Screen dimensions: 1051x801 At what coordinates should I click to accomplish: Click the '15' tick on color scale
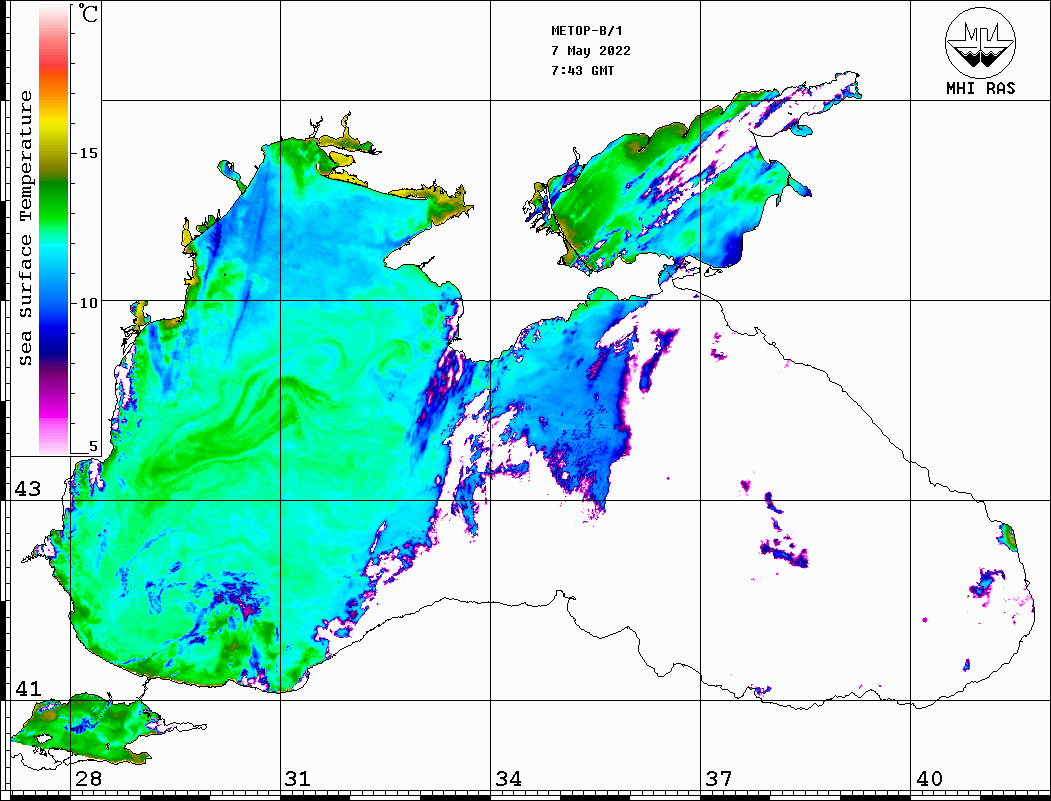click(x=88, y=153)
